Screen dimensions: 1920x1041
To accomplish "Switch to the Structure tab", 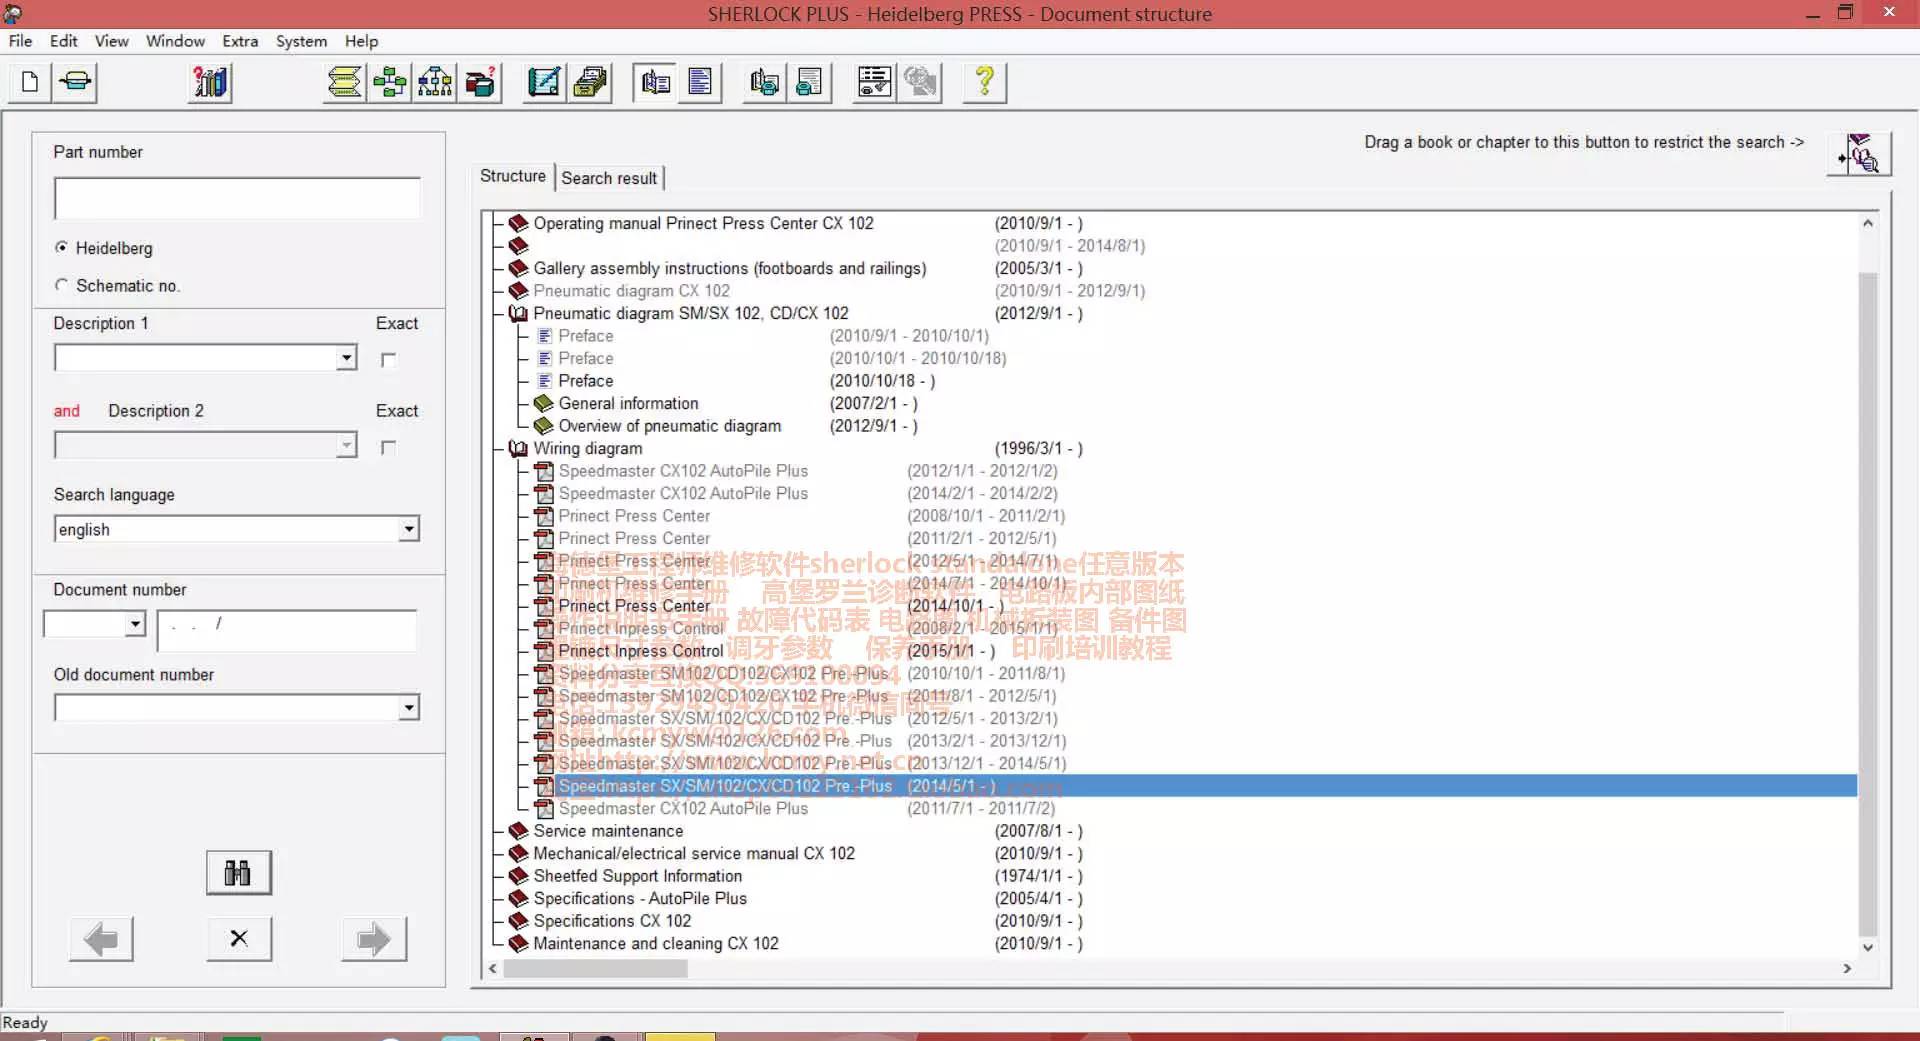I will tap(513, 176).
